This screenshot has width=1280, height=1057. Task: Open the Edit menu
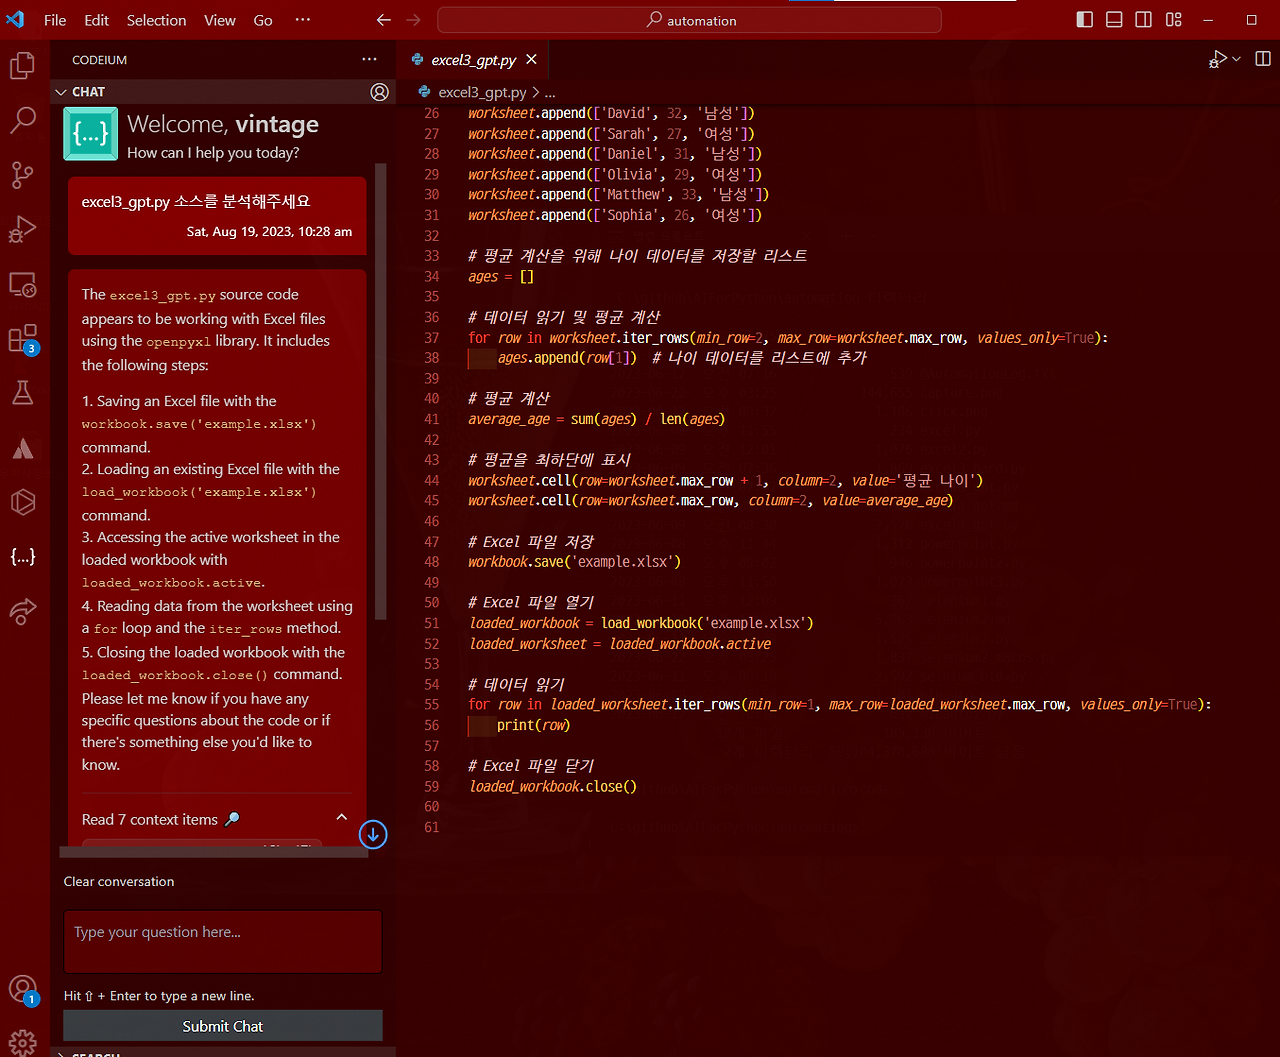coord(97,20)
